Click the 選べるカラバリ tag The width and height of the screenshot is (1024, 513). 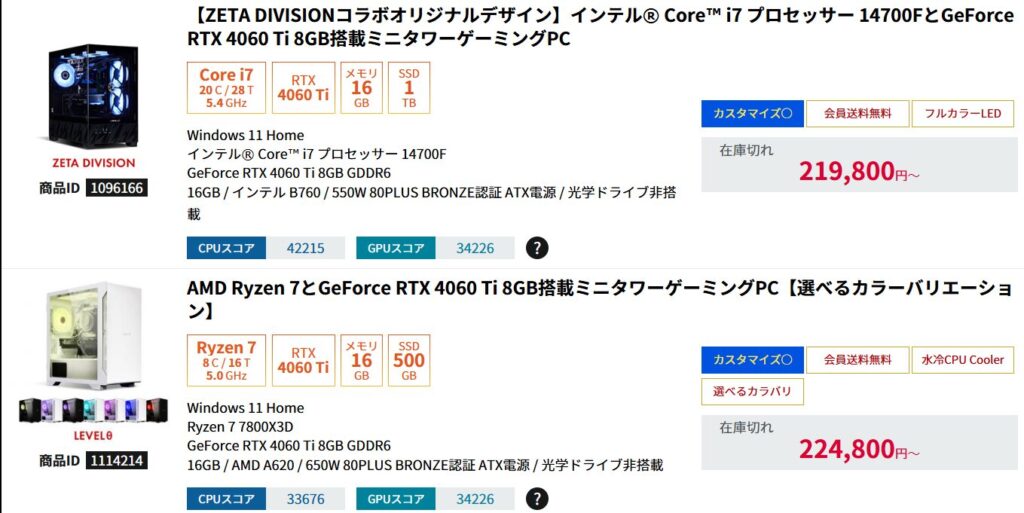click(752, 391)
